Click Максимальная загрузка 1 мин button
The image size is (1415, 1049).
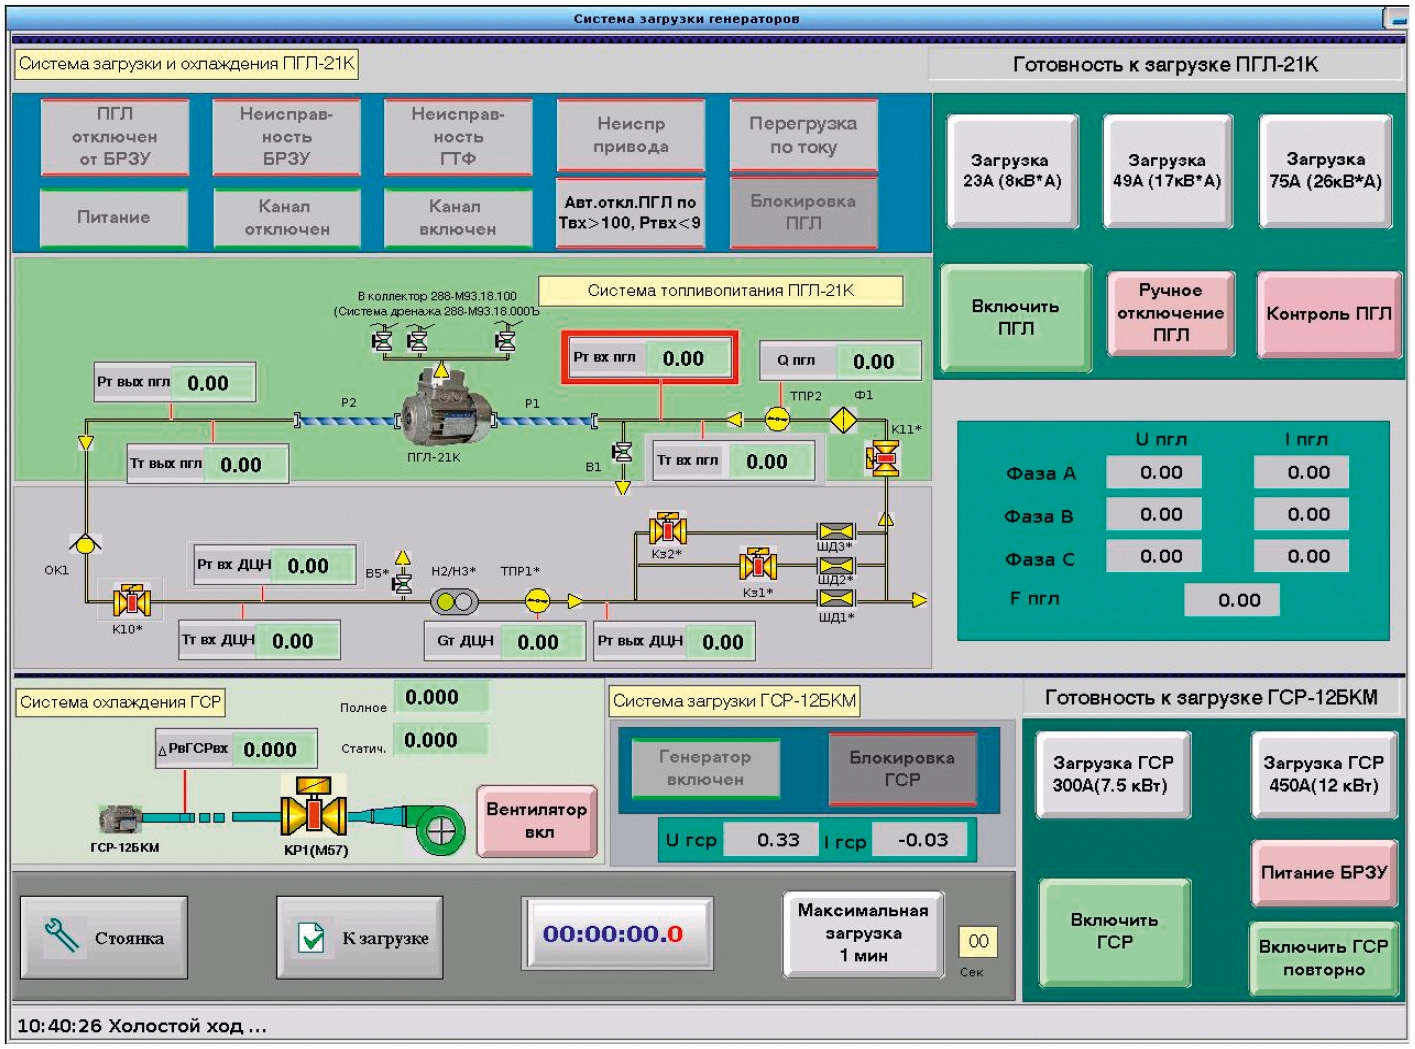pyautogui.click(x=863, y=933)
